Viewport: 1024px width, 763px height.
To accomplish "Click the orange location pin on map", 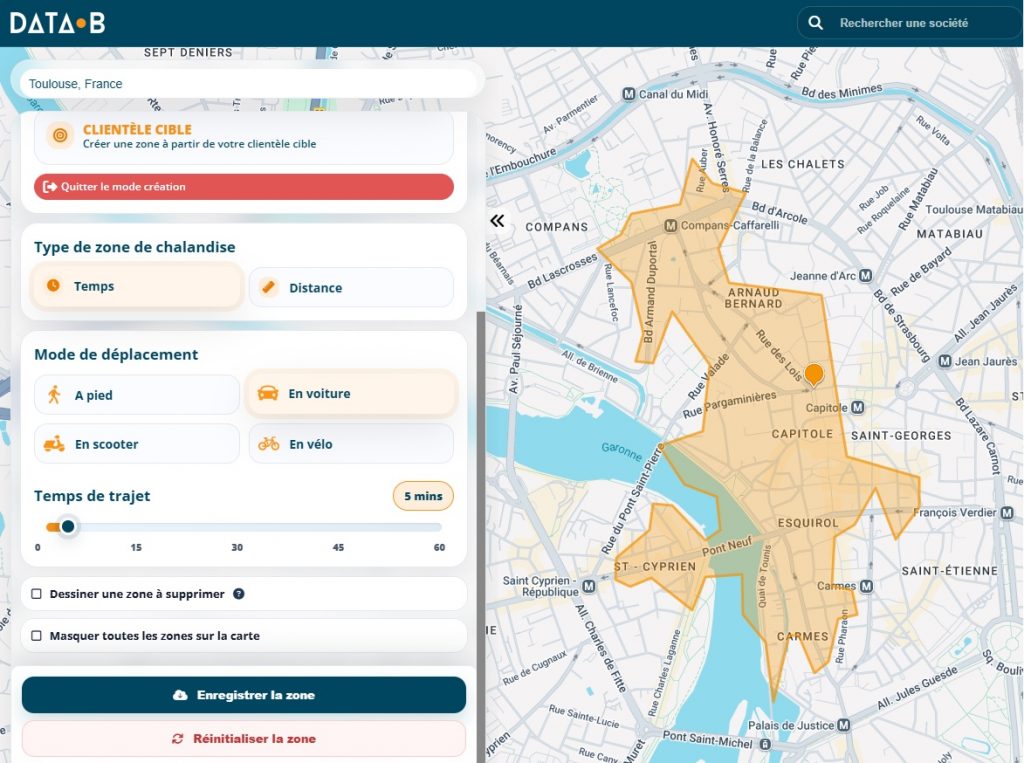I will (x=814, y=375).
